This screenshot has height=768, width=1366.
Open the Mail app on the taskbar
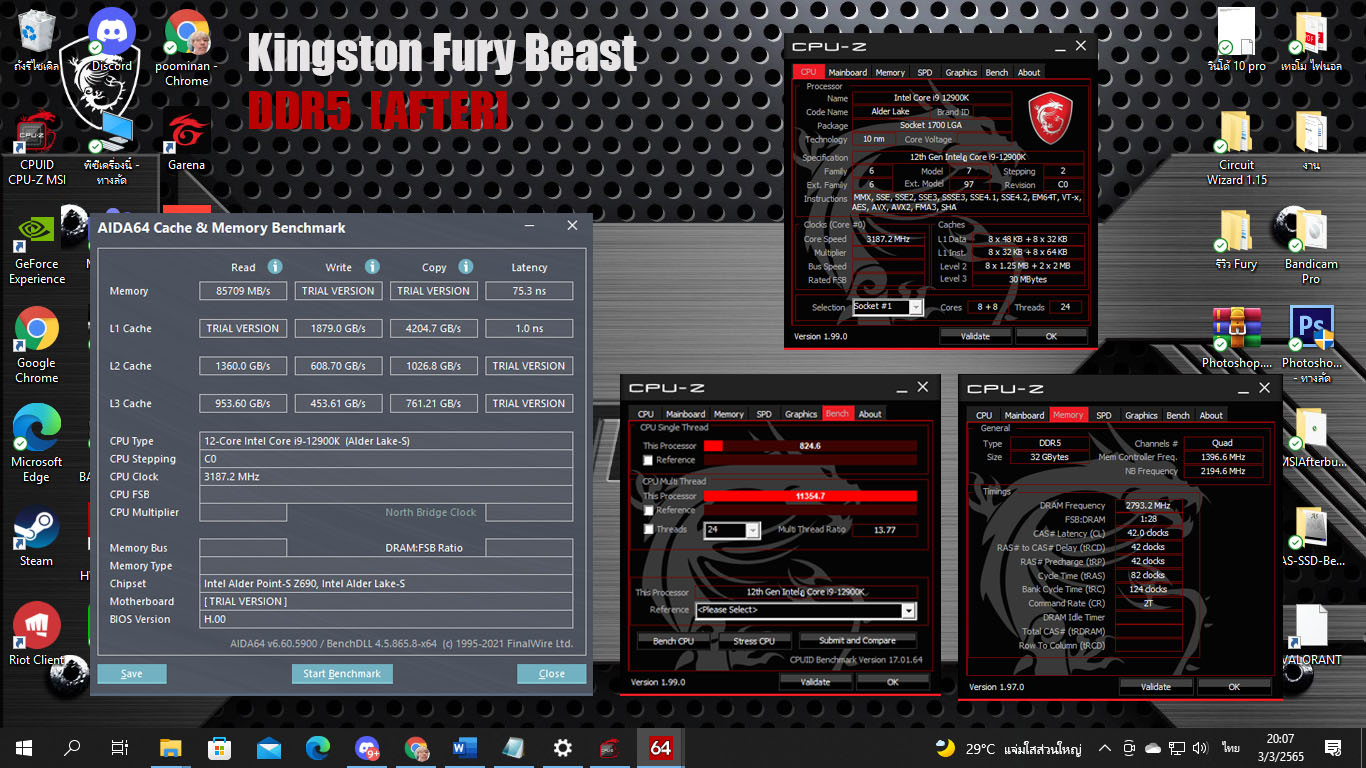click(x=269, y=747)
